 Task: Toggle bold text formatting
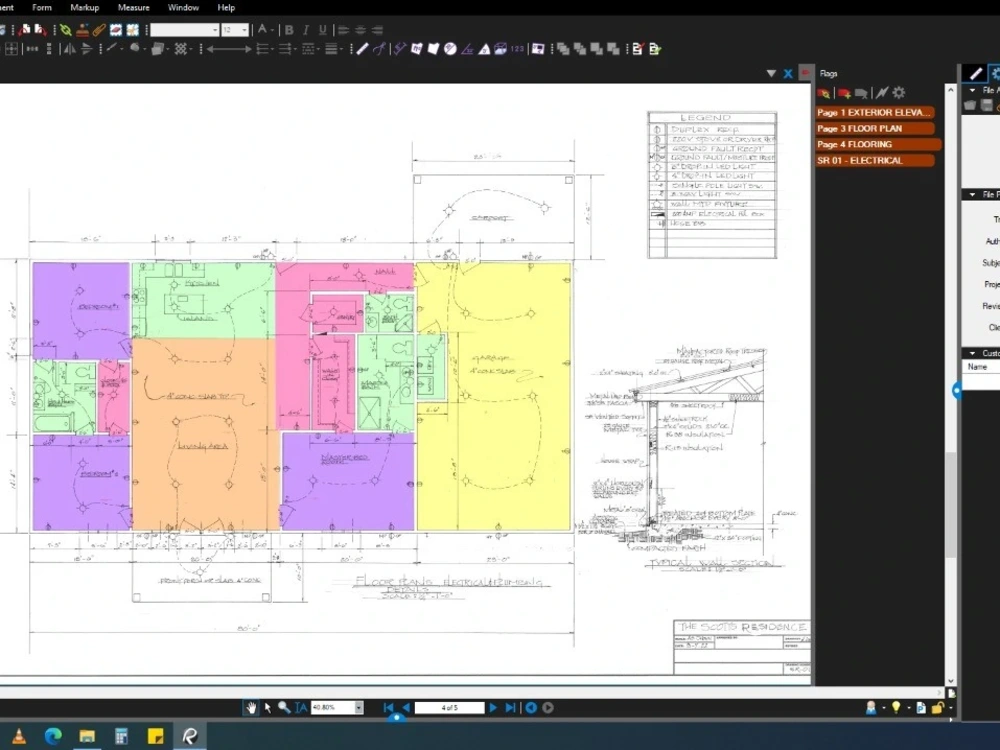(x=288, y=30)
